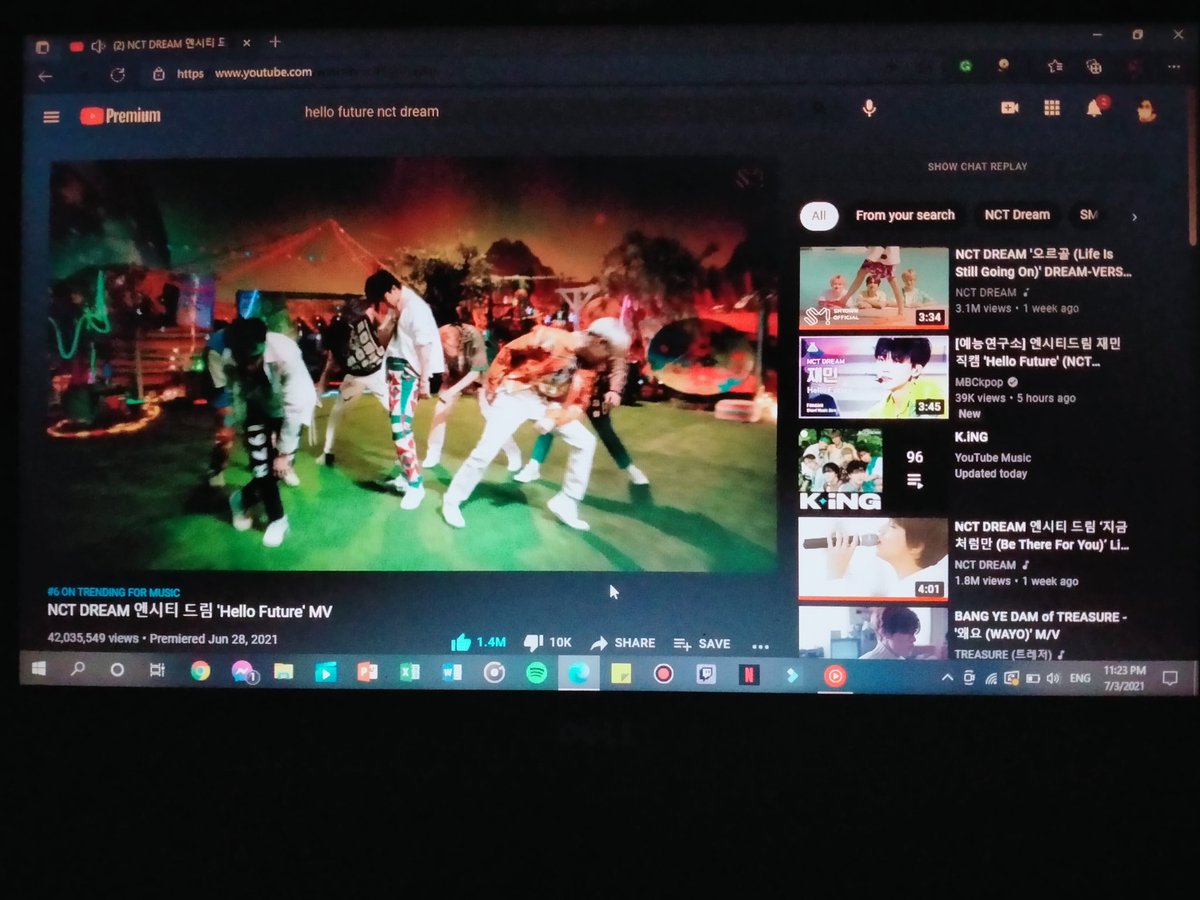Open the browser settings ellipsis menu
The image size is (1200, 900).
click(x=1173, y=67)
